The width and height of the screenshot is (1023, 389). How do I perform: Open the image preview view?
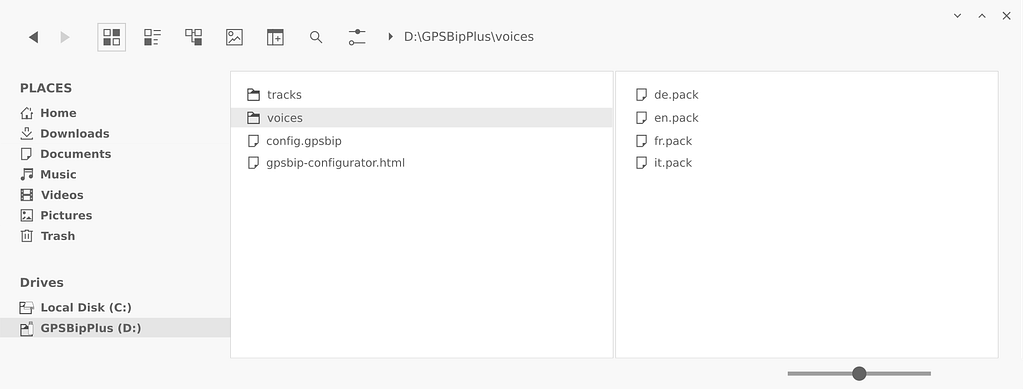(x=234, y=37)
